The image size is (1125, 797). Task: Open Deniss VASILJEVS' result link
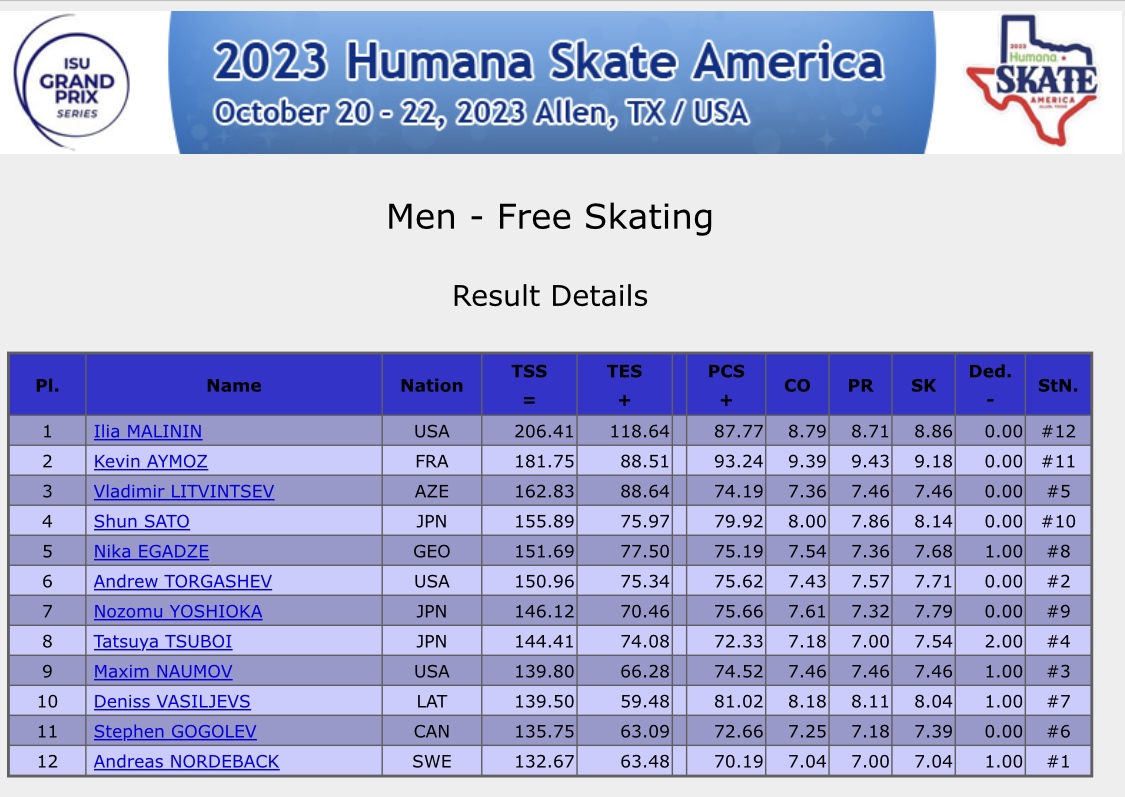point(172,702)
